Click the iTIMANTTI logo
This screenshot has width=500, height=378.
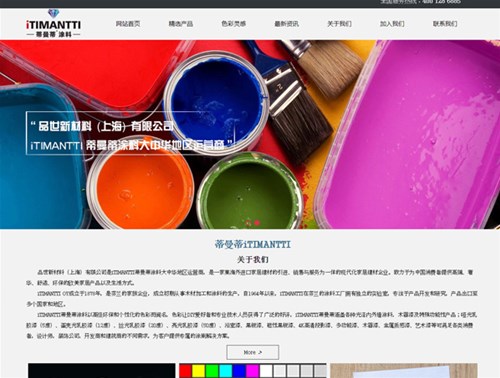click(x=53, y=23)
